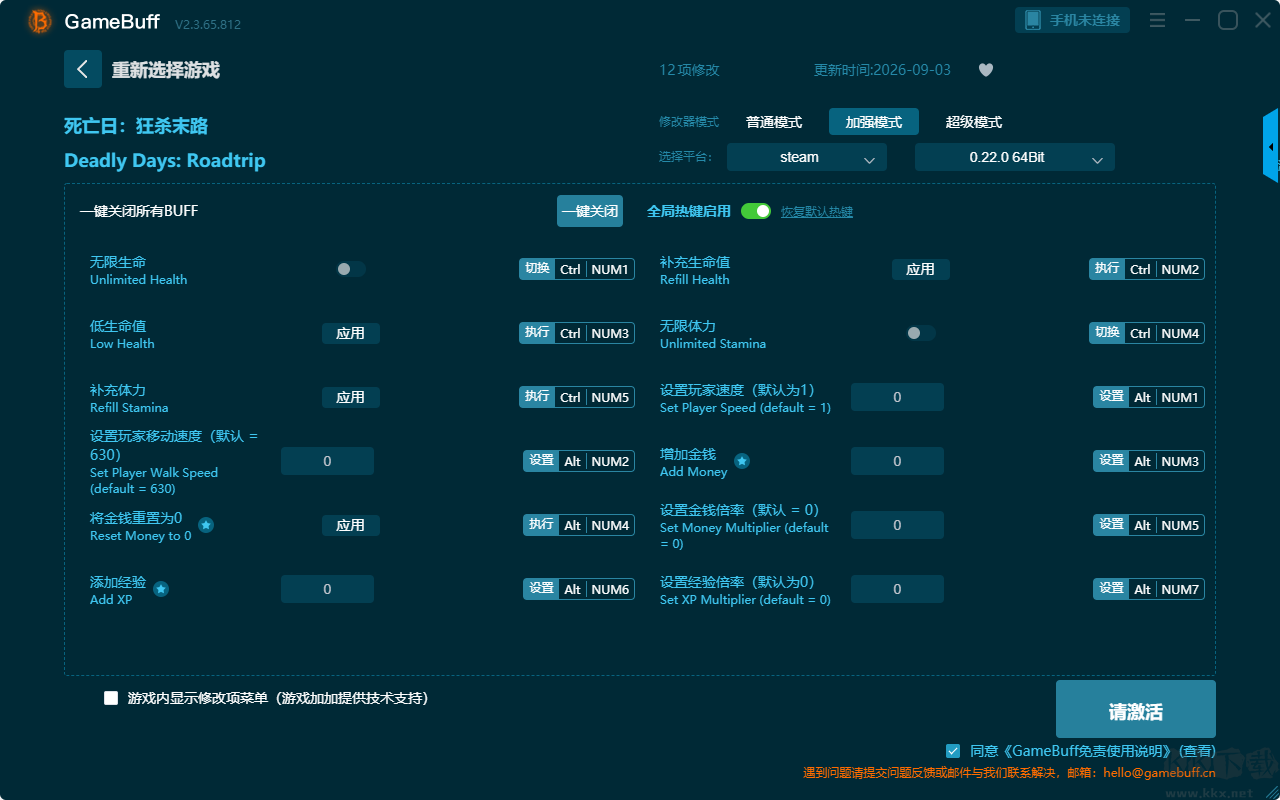Disable the global hotkey switch
The image size is (1280, 800).
[756, 211]
